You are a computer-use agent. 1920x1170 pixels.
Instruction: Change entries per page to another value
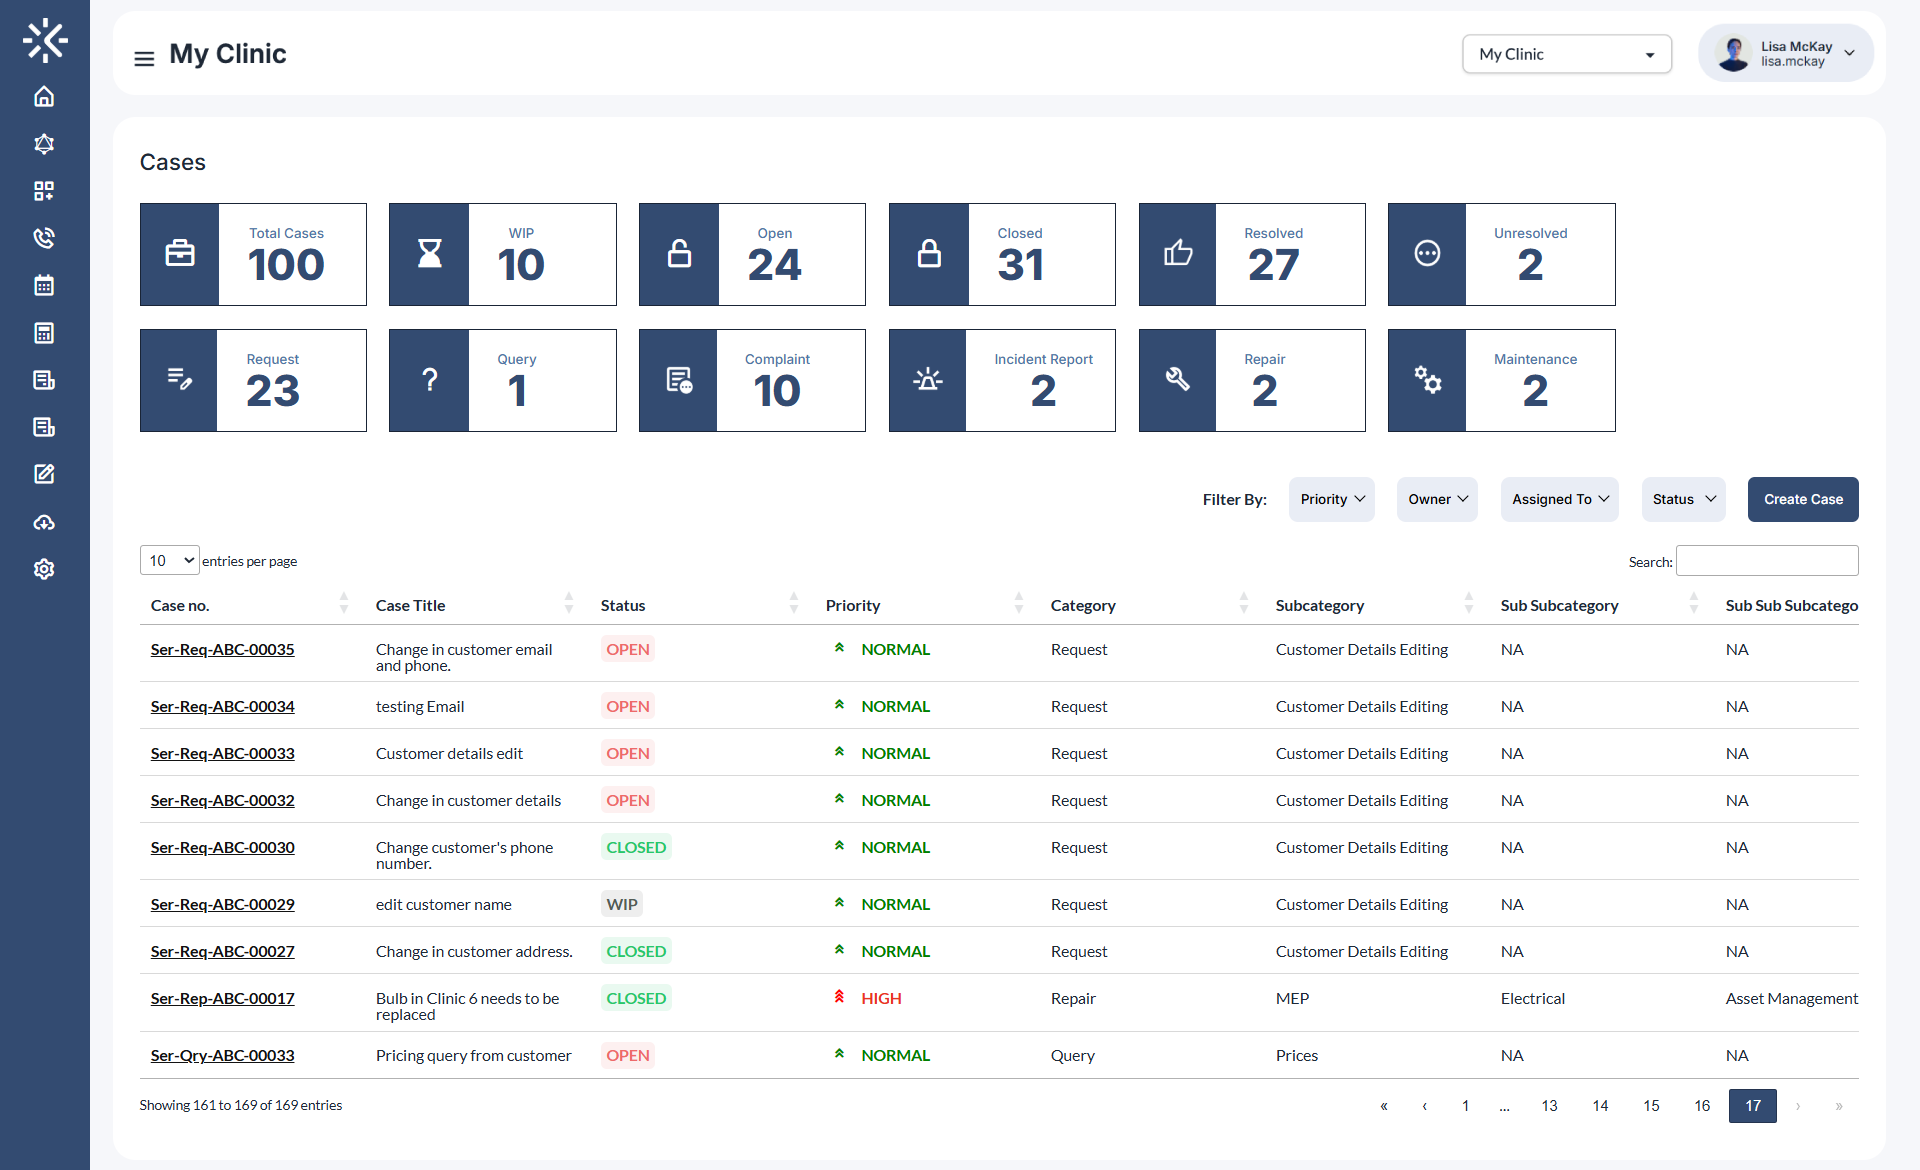tap(168, 560)
